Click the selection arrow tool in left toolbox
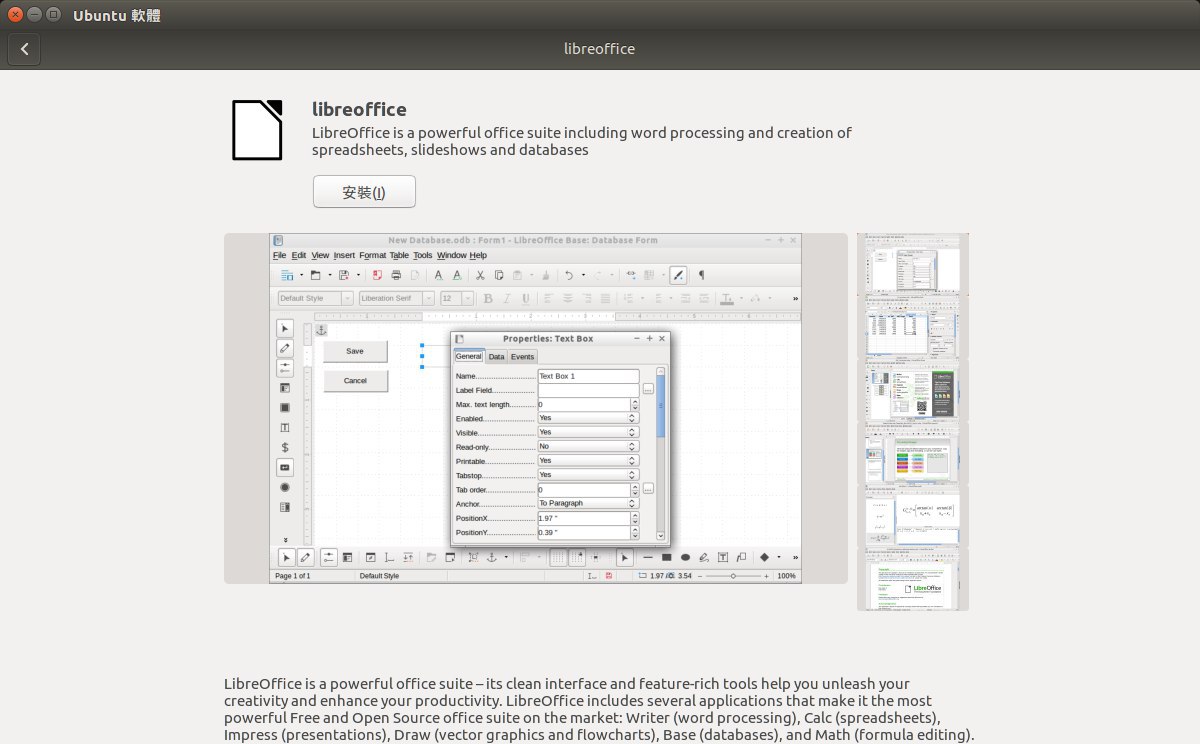The image size is (1200, 744). pyautogui.click(x=285, y=328)
